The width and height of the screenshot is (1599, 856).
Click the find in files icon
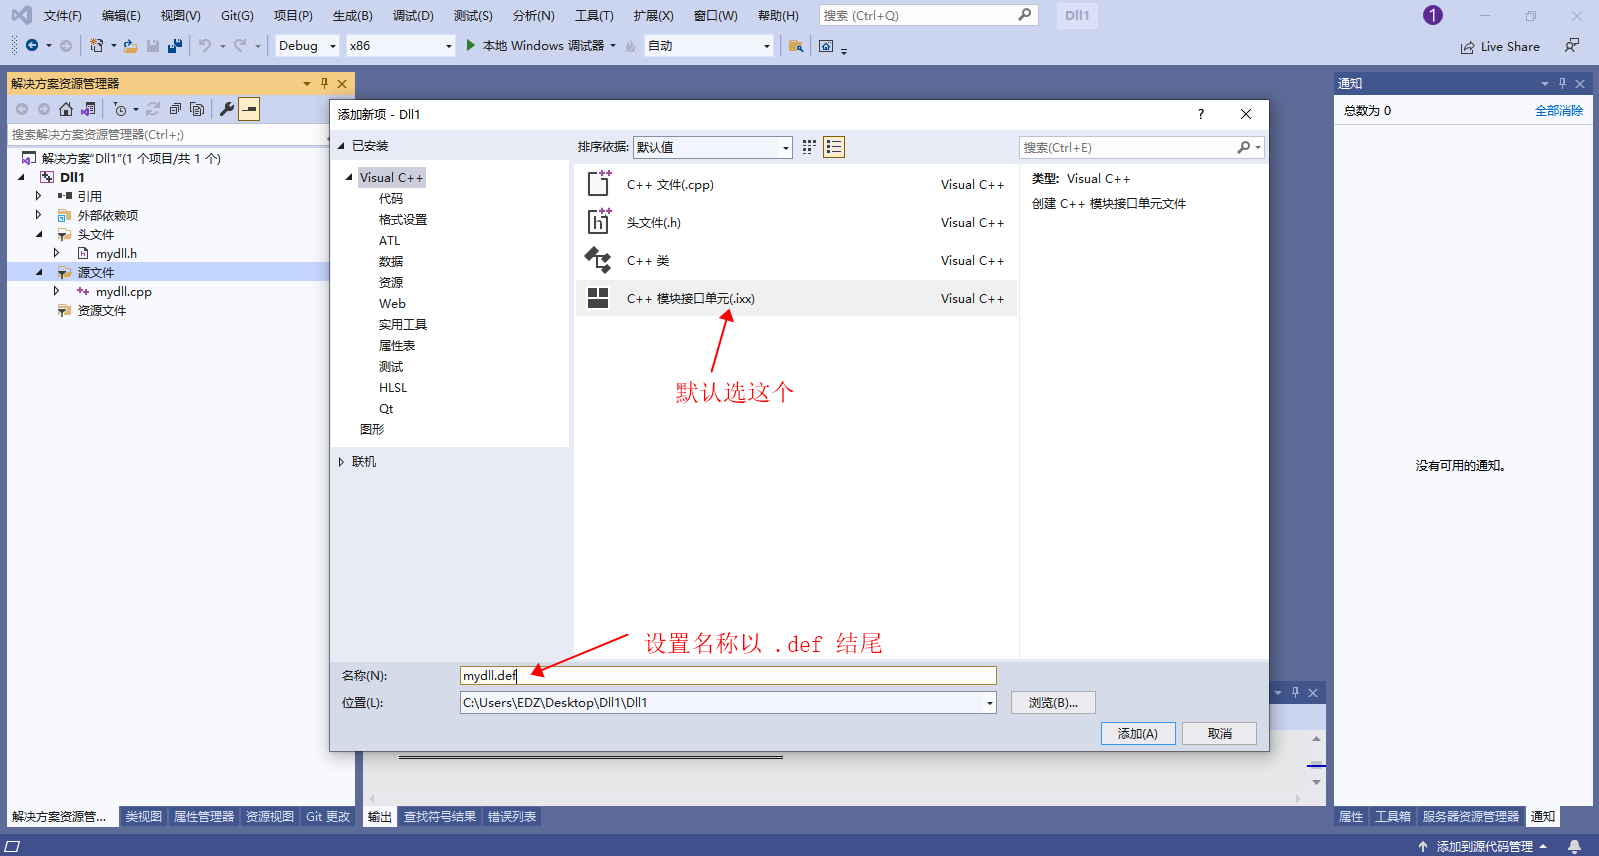(x=796, y=46)
